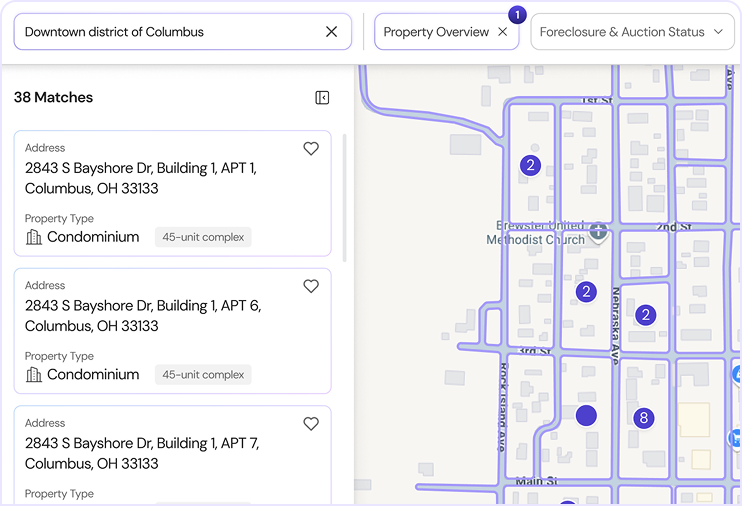Image resolution: width=742 pixels, height=506 pixels.
Task: Click cluster marker 2 right of Nebraska Ave
Action: pyautogui.click(x=646, y=315)
